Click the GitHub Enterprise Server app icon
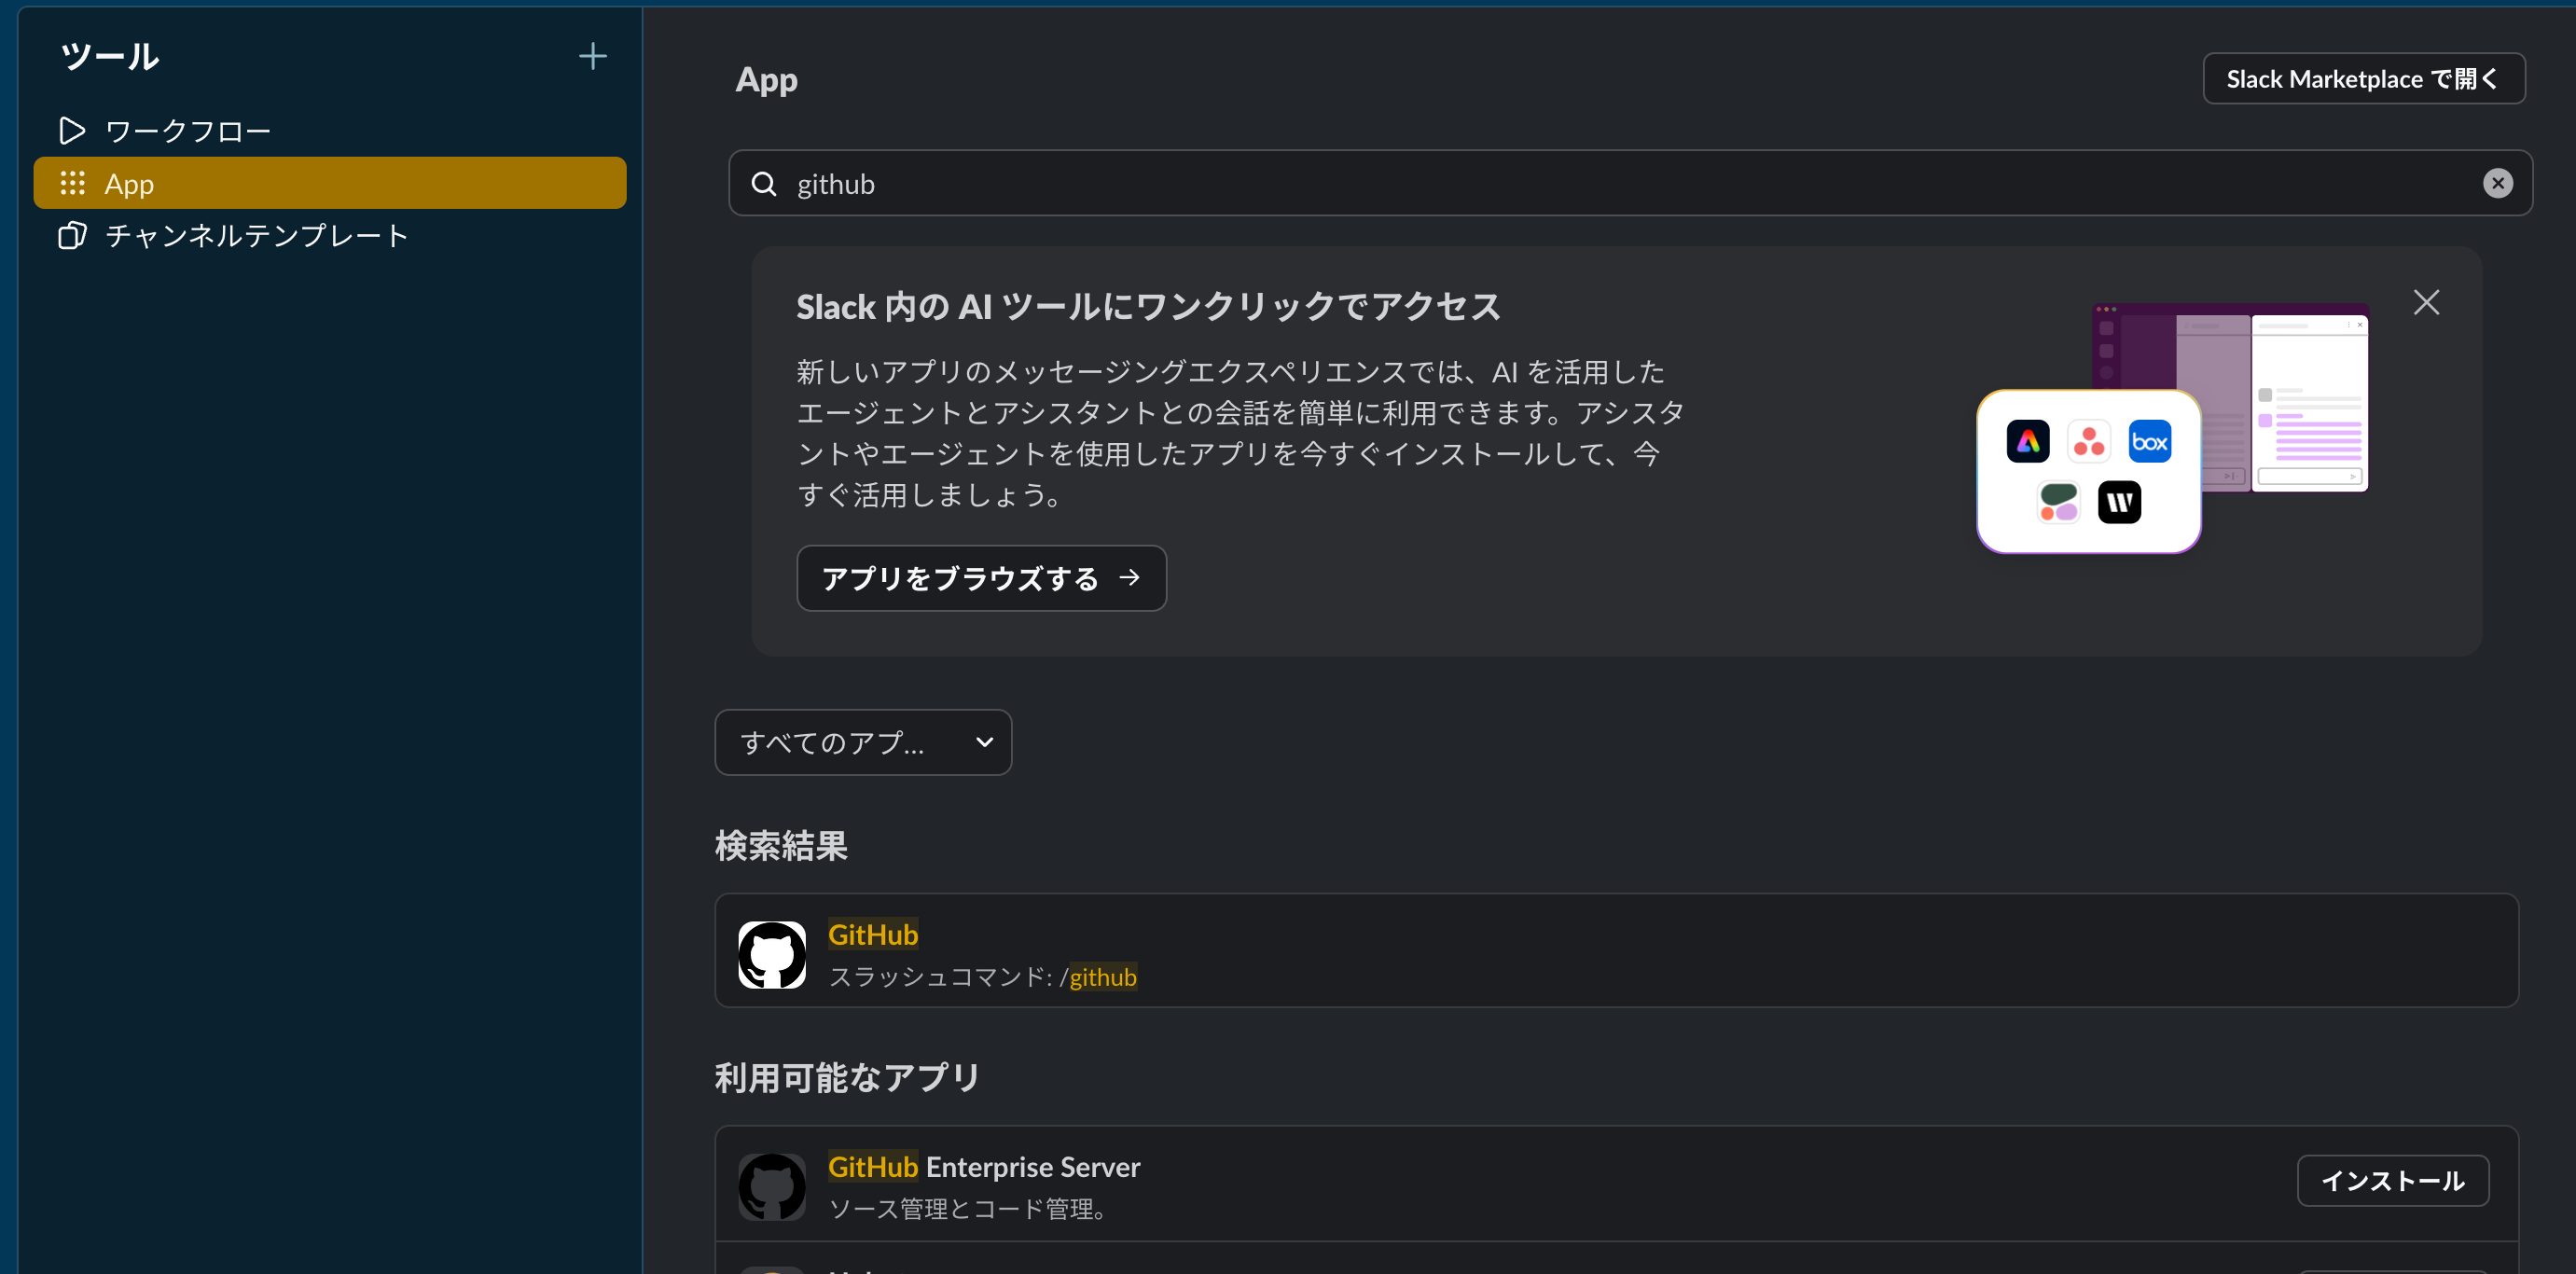 point(771,1186)
